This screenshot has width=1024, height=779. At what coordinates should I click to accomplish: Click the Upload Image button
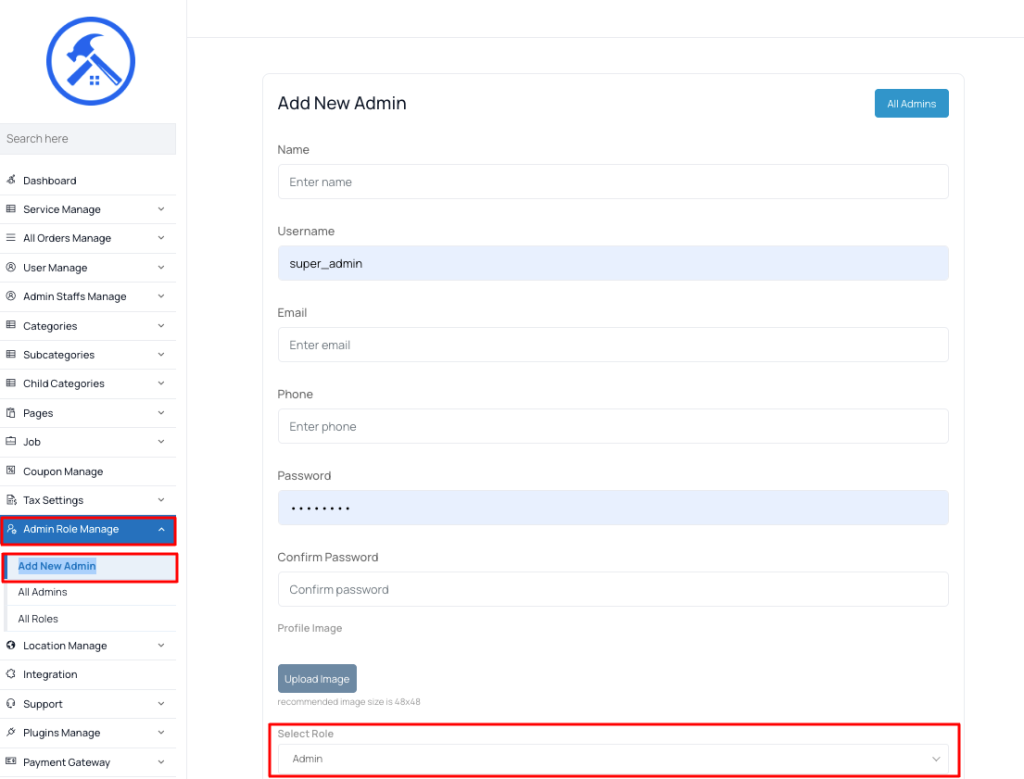(317, 678)
